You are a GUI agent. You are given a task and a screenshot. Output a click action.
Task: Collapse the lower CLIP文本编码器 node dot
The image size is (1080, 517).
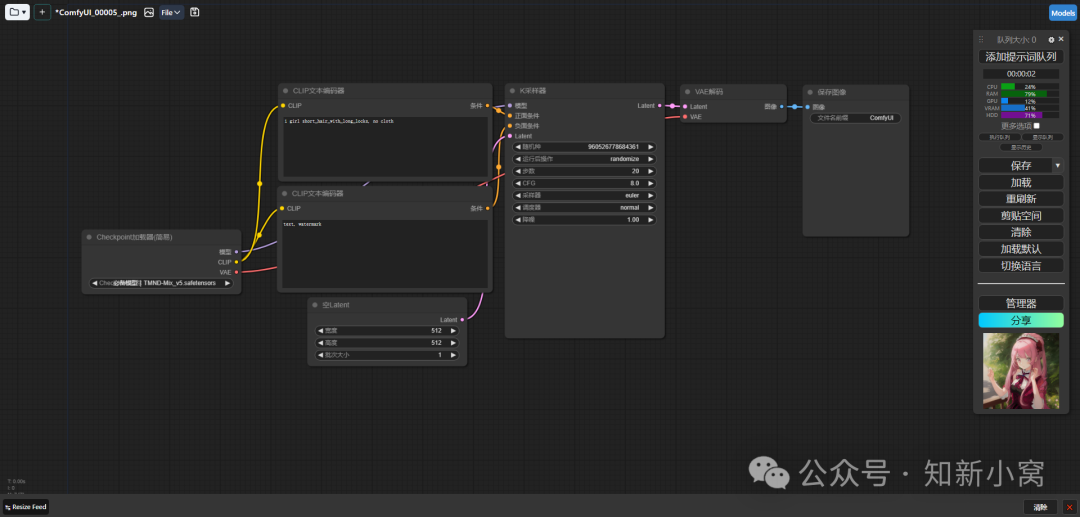(x=284, y=193)
